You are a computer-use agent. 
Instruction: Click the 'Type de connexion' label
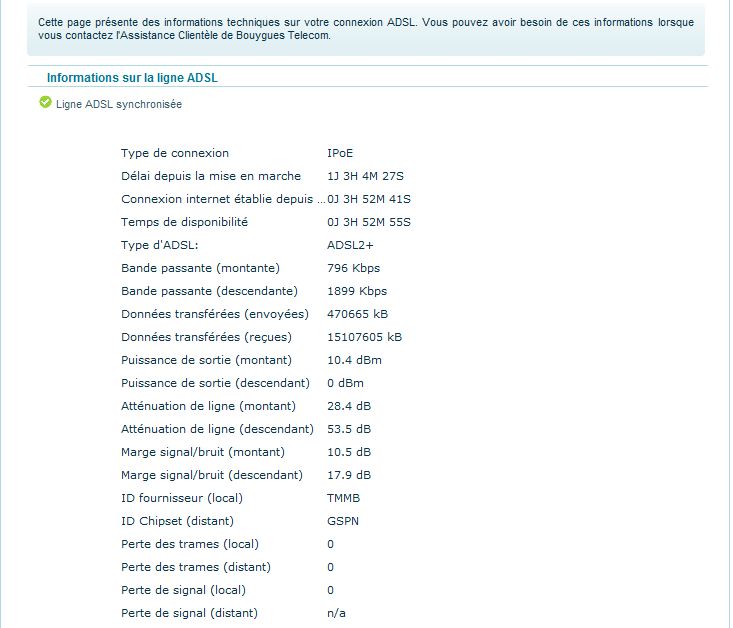click(x=175, y=153)
